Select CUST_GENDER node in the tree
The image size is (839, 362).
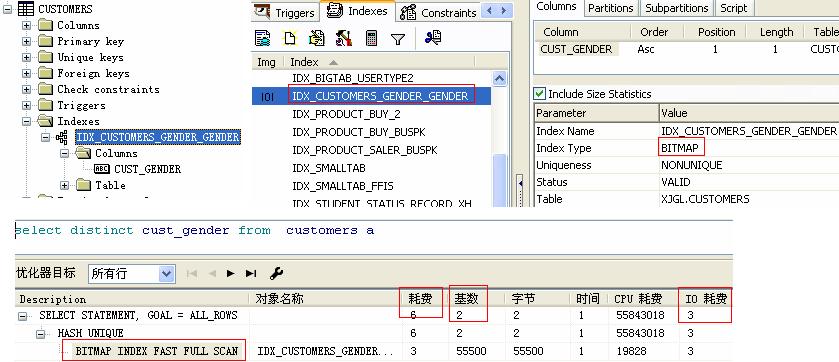click(148, 170)
